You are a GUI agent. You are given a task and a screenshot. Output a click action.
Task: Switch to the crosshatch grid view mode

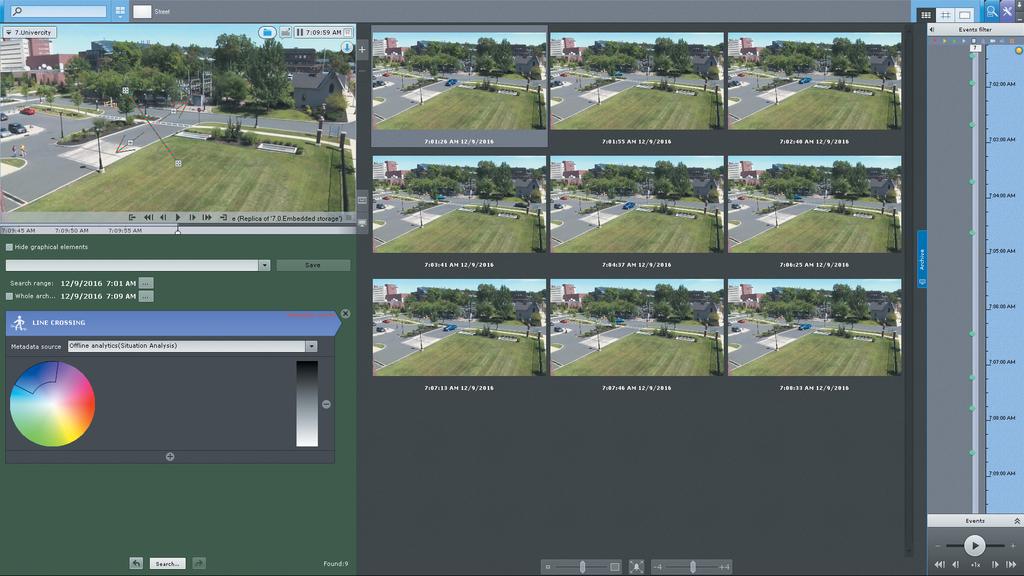tap(945, 14)
